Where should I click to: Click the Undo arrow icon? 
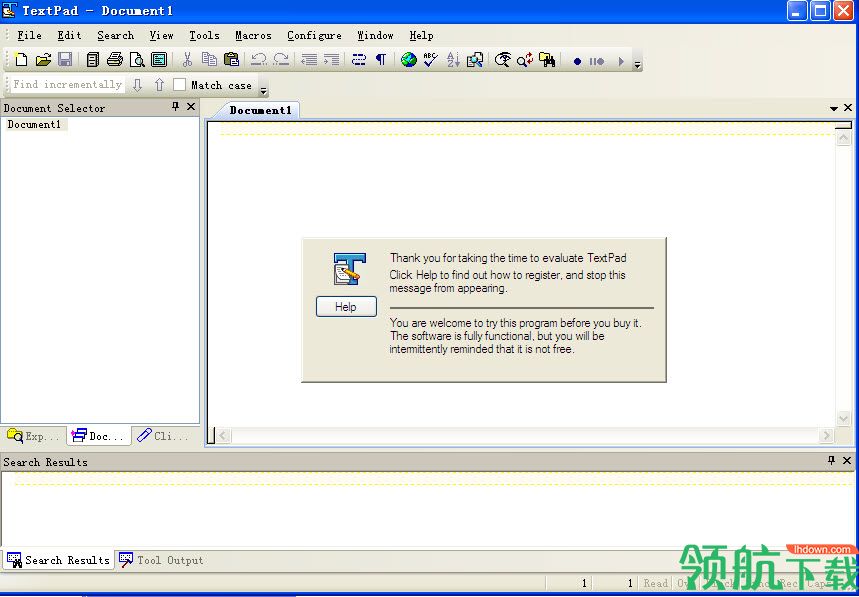coord(259,60)
